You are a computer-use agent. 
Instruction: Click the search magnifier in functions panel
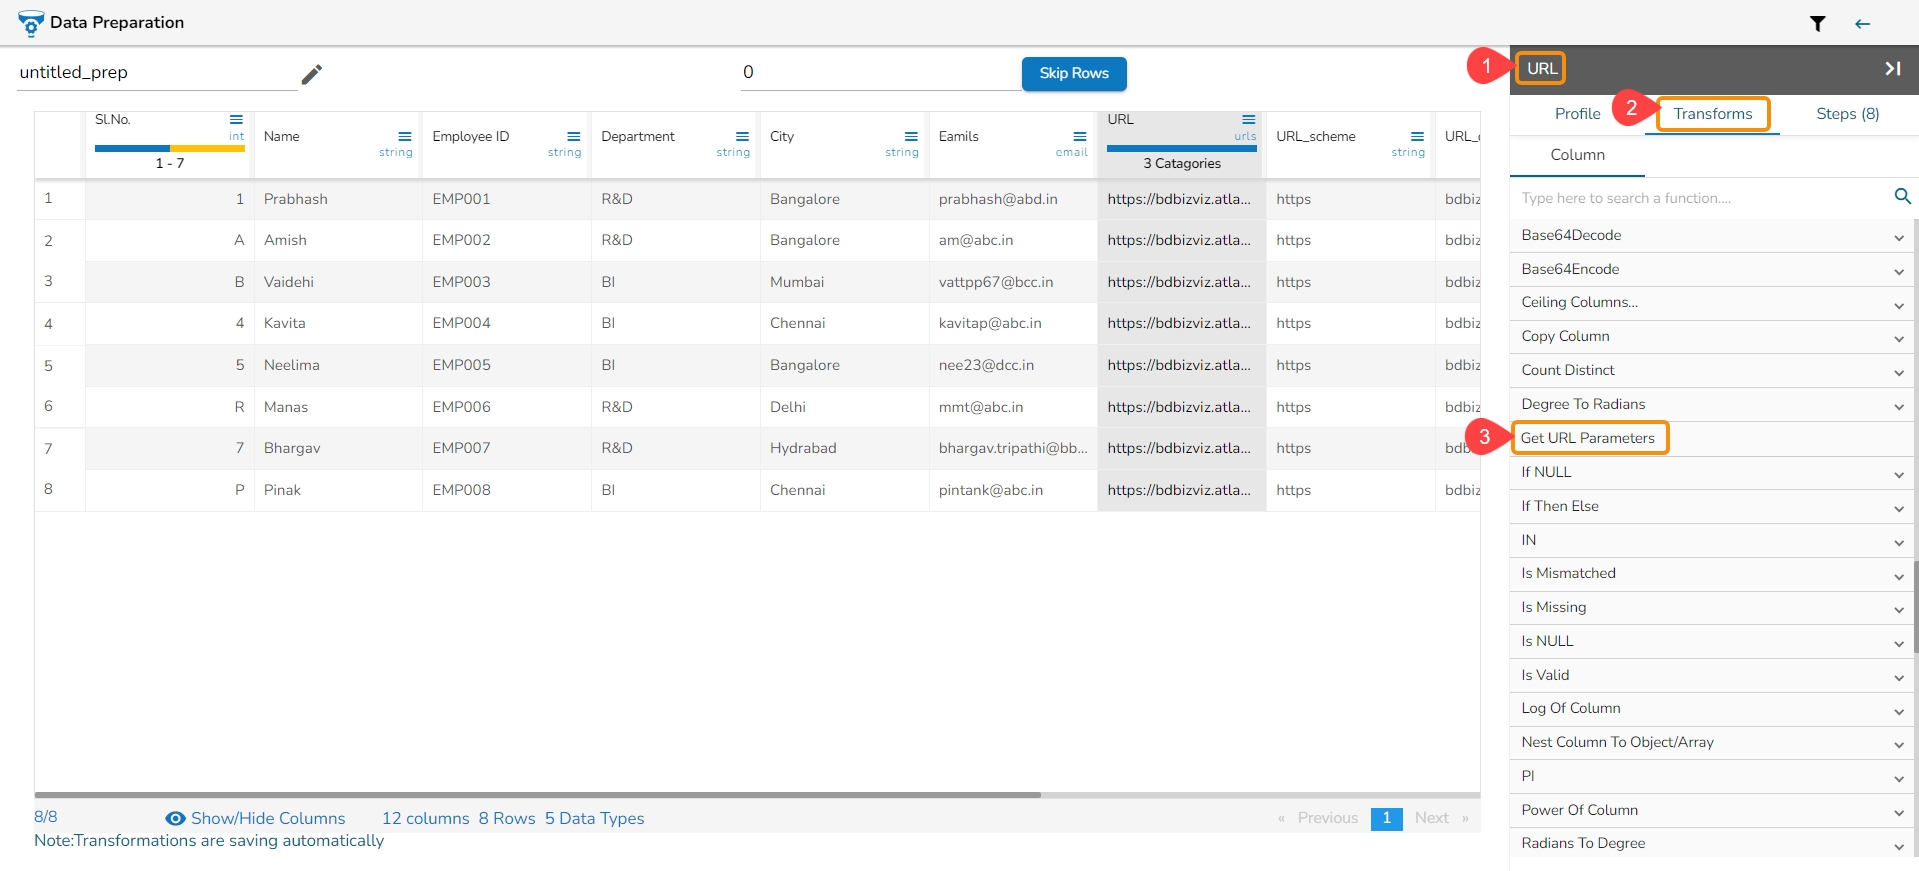1902,197
